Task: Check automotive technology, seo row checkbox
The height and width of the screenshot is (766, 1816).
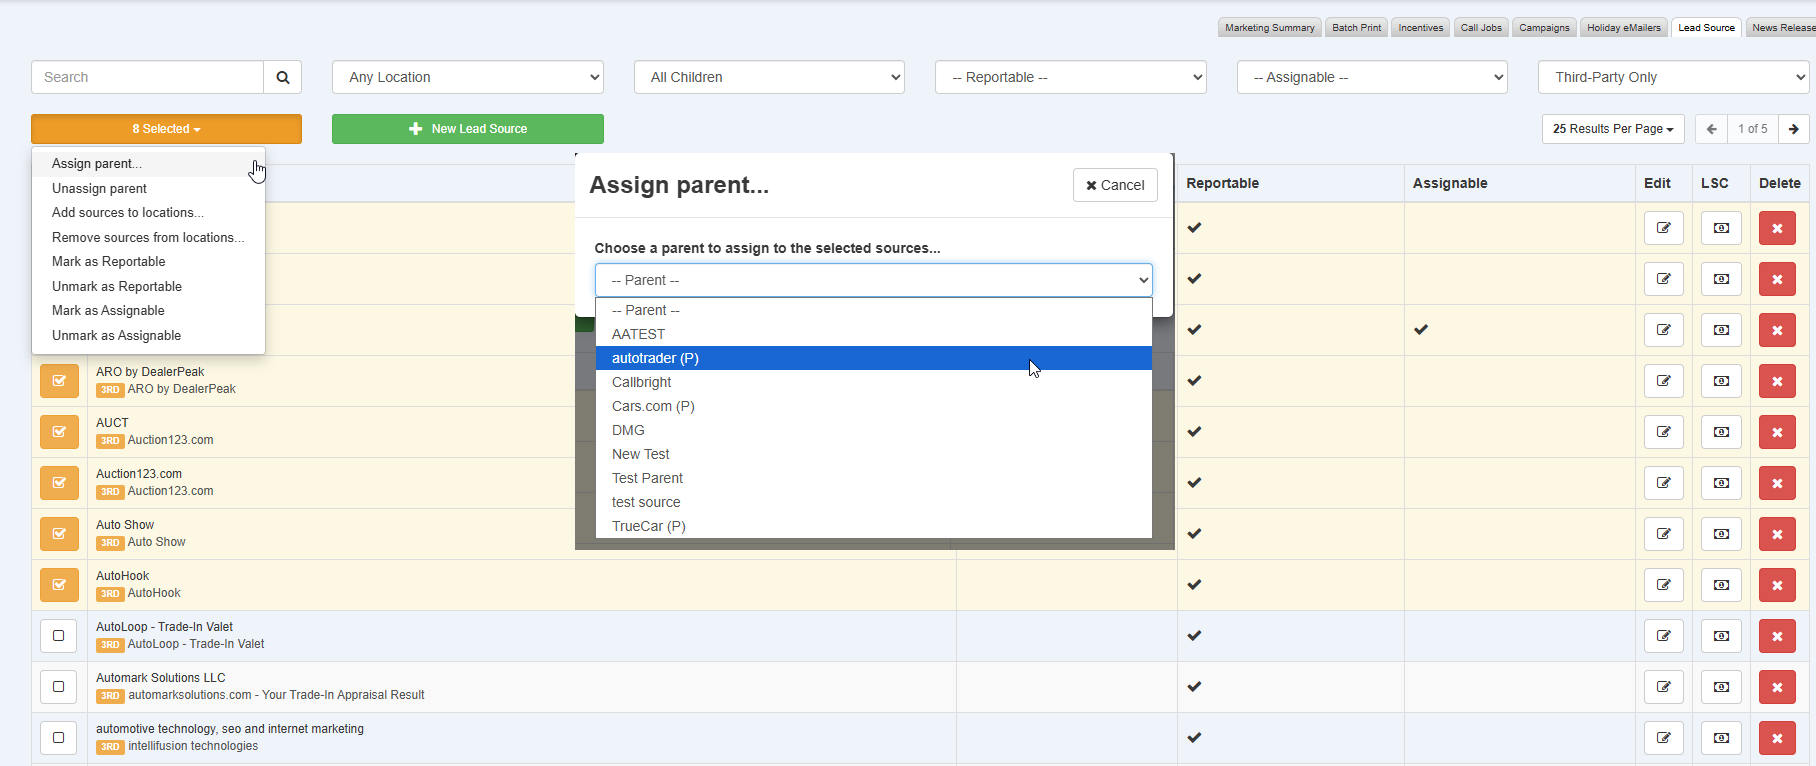Action: (x=59, y=738)
